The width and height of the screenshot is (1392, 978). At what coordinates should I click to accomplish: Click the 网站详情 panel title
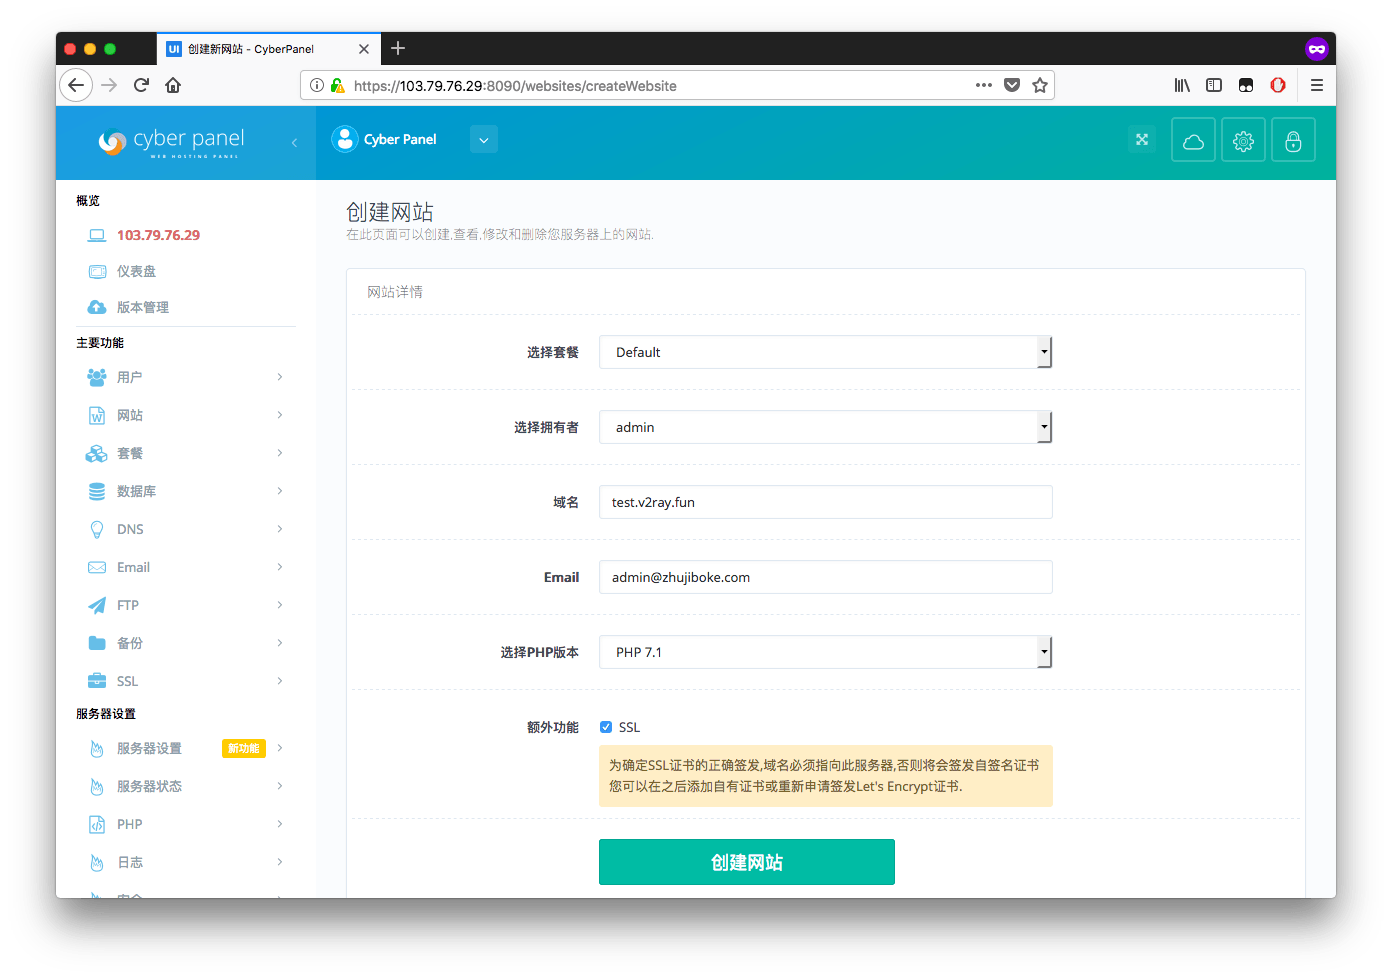click(395, 292)
